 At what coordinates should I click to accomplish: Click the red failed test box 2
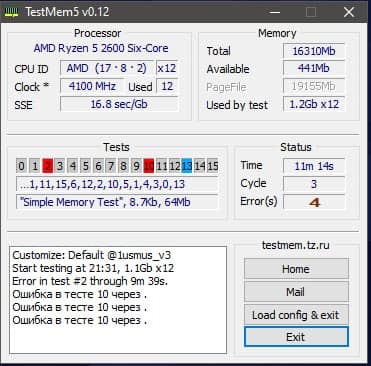[48, 166]
